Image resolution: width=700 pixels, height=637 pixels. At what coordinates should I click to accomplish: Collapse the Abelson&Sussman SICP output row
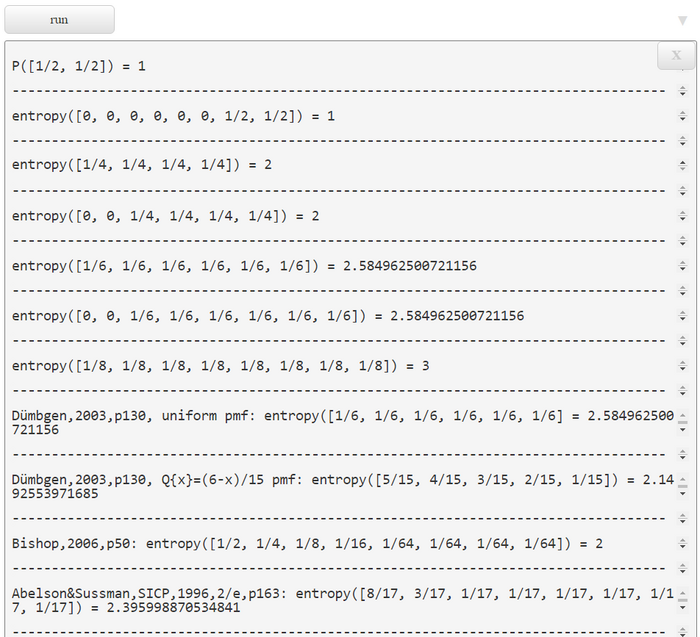[x=682, y=600]
